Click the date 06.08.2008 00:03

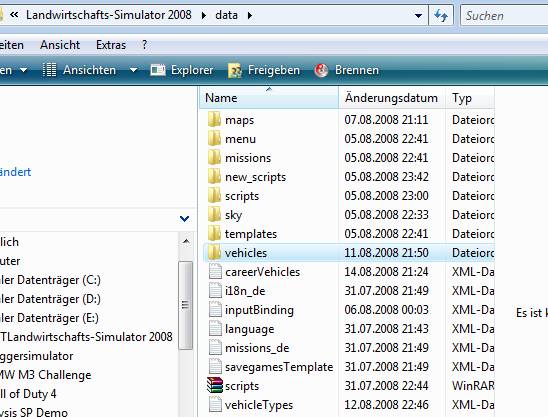[x=386, y=310]
